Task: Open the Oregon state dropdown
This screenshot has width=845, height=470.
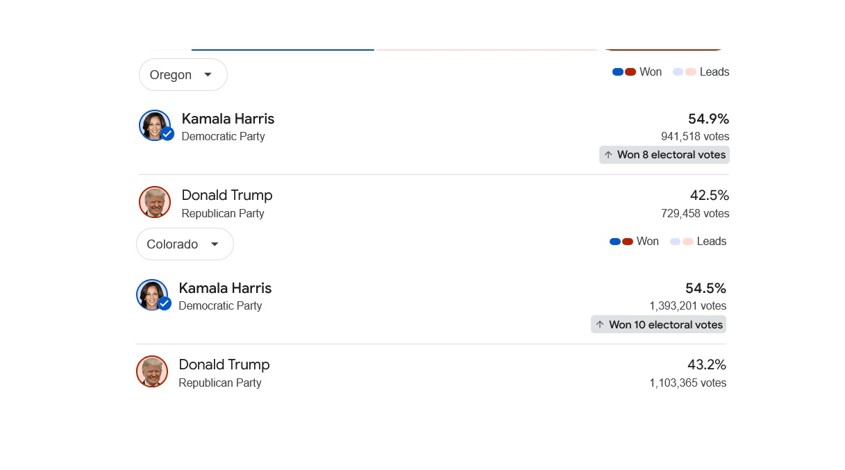Action: (x=183, y=74)
